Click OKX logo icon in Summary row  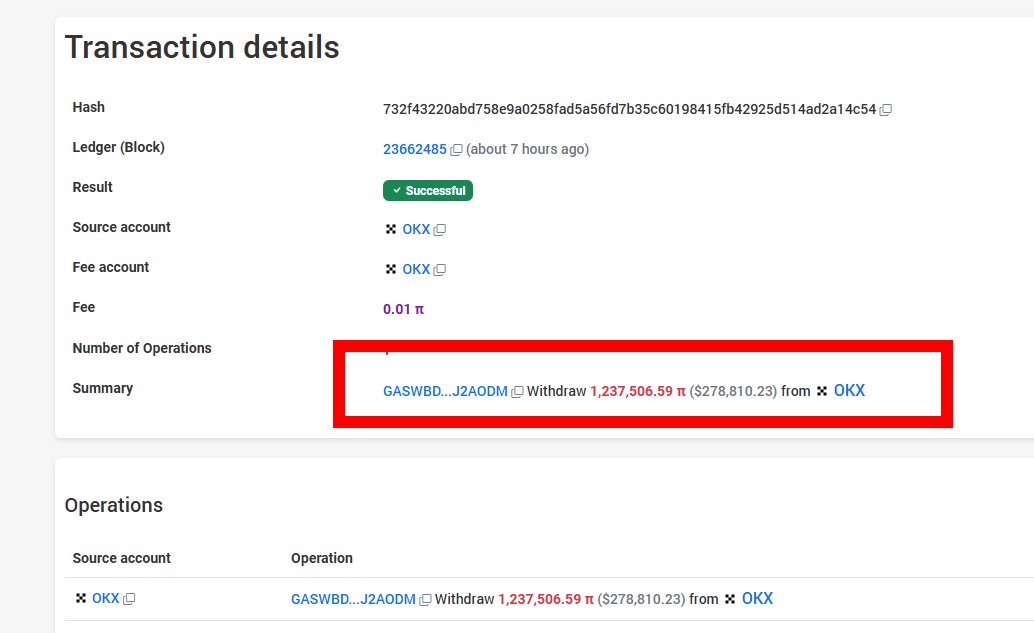(x=822, y=391)
